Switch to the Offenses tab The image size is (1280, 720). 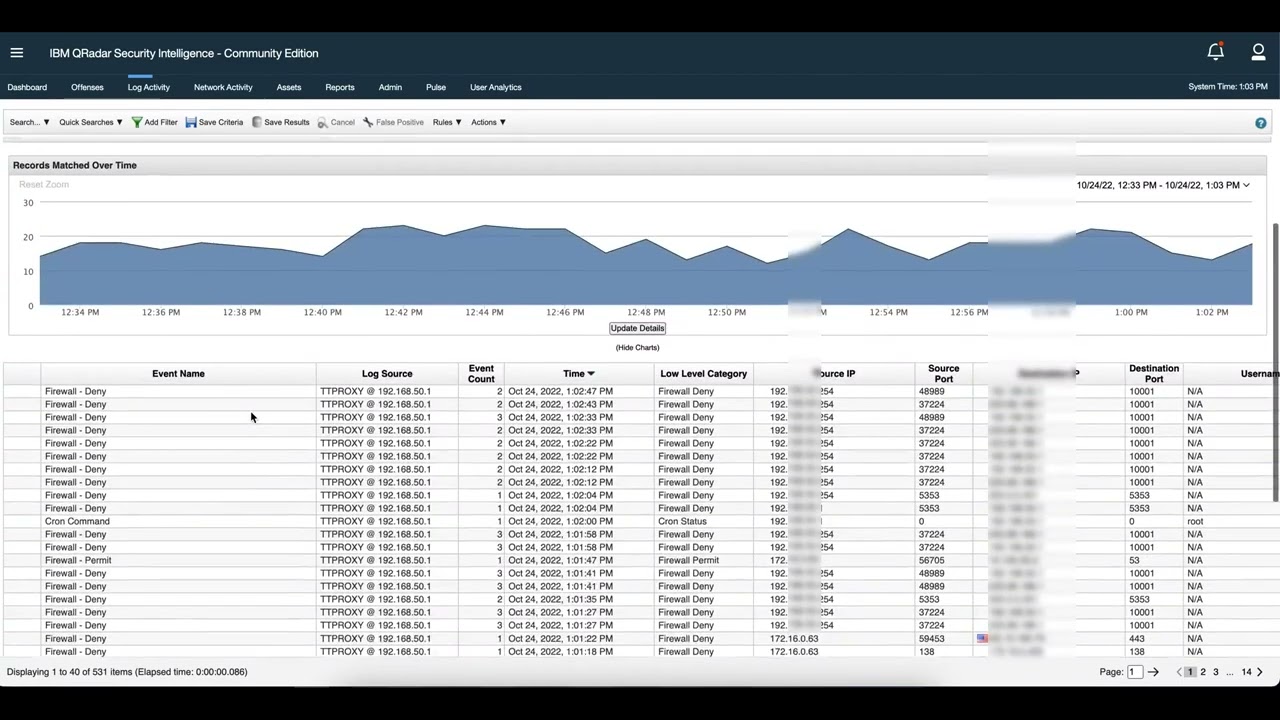point(87,87)
